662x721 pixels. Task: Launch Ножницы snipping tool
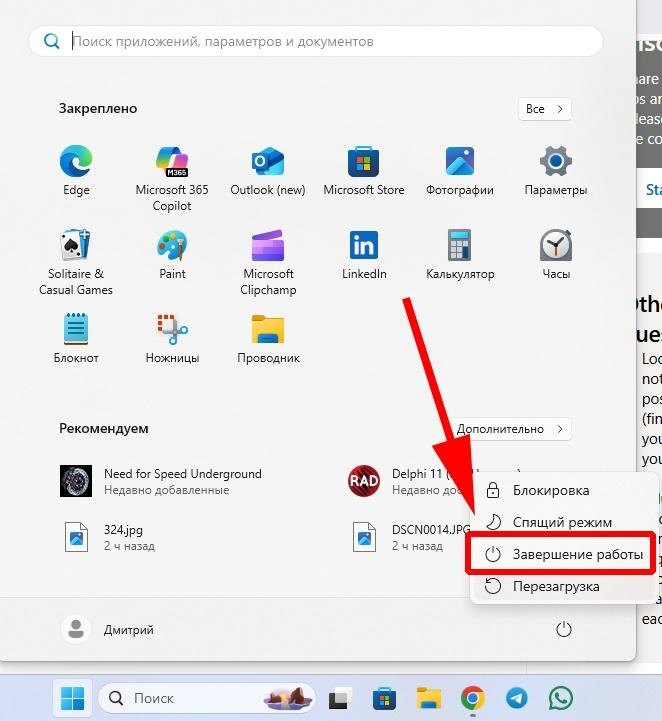click(172, 338)
